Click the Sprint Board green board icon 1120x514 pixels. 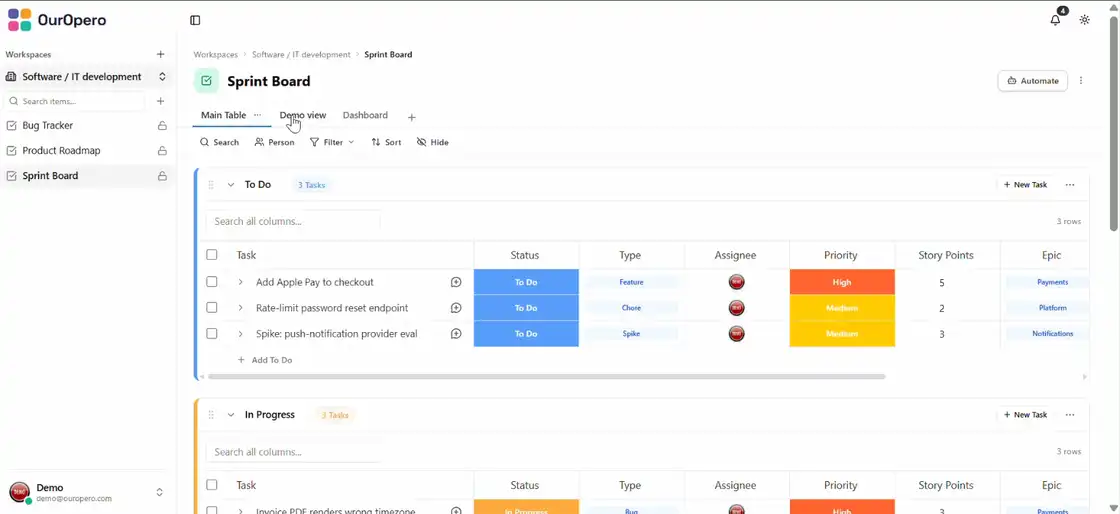[206, 81]
